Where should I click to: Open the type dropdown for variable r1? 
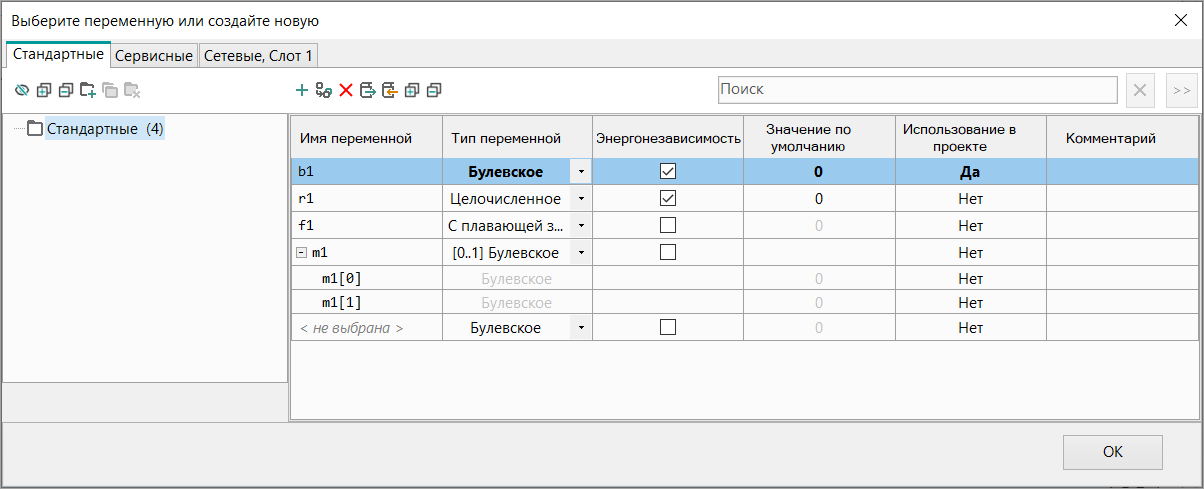581,198
